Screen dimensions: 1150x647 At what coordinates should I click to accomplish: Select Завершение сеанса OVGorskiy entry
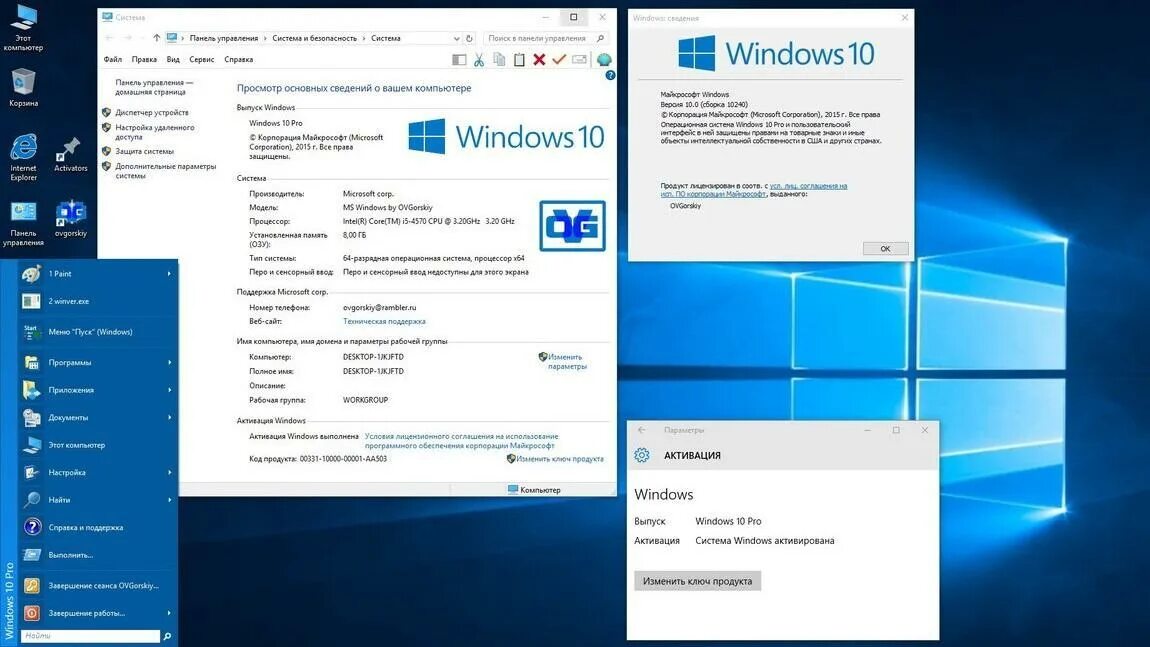click(x=98, y=586)
